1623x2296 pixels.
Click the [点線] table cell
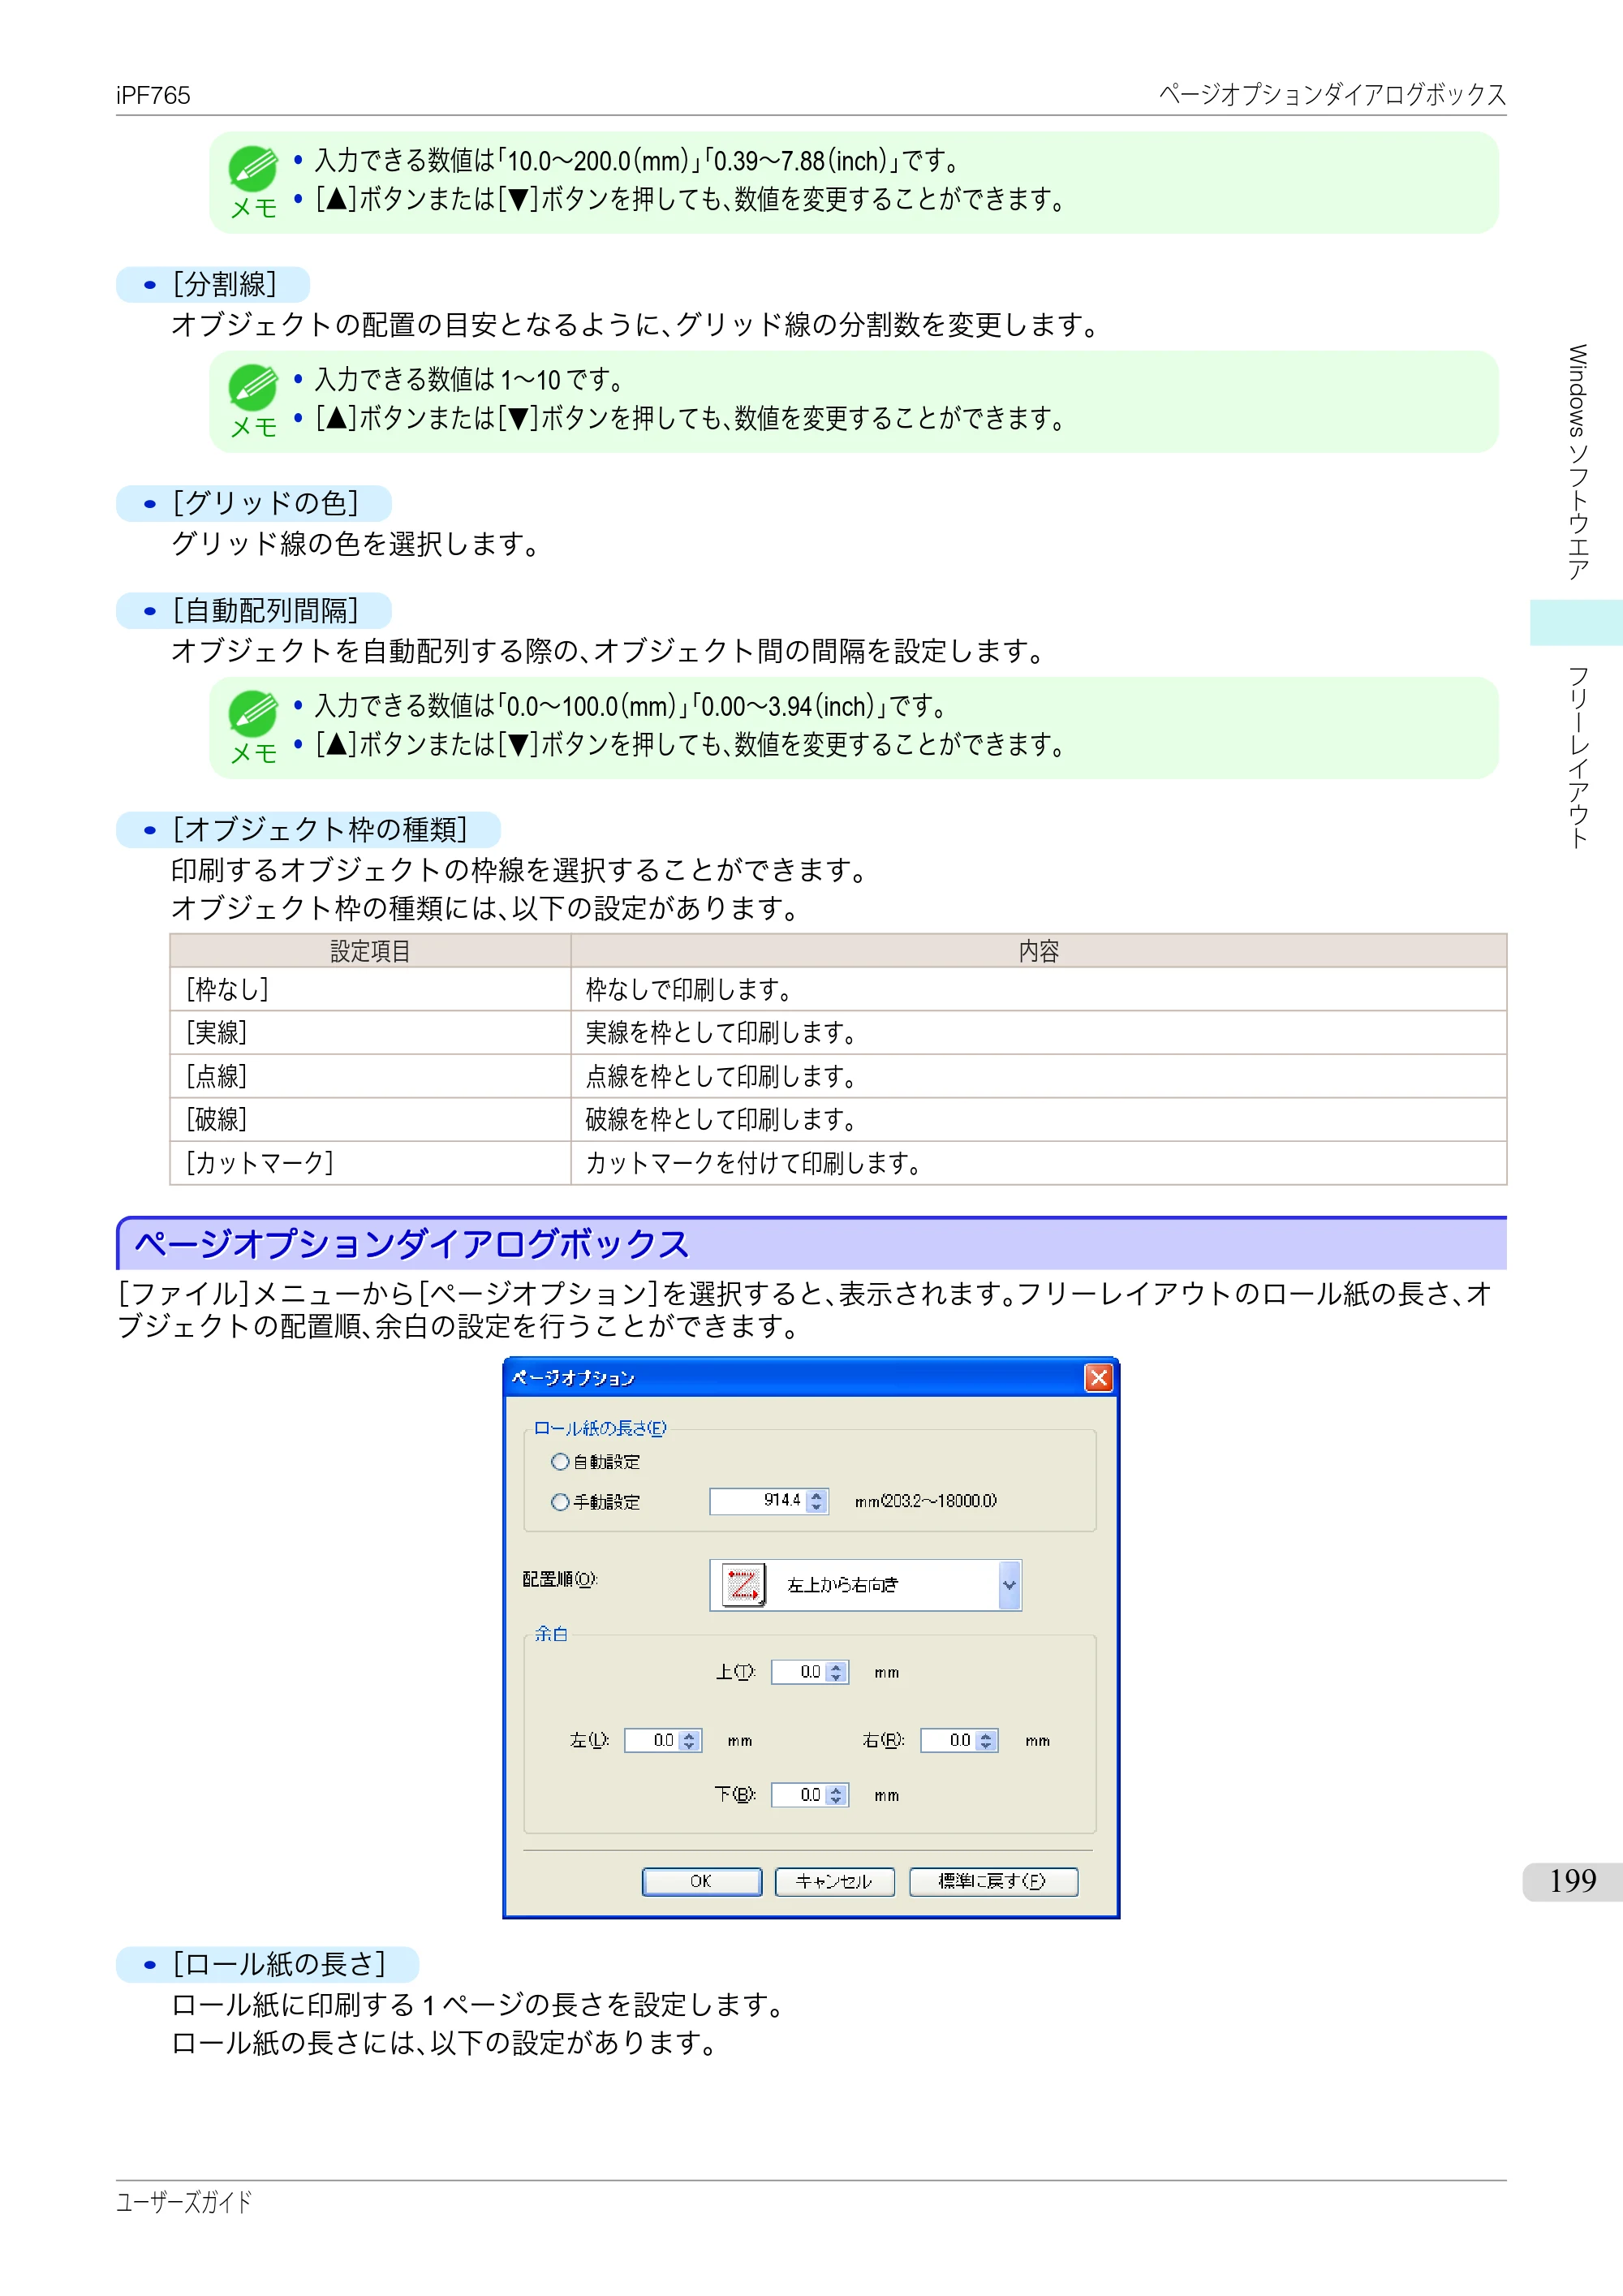(x=370, y=1076)
